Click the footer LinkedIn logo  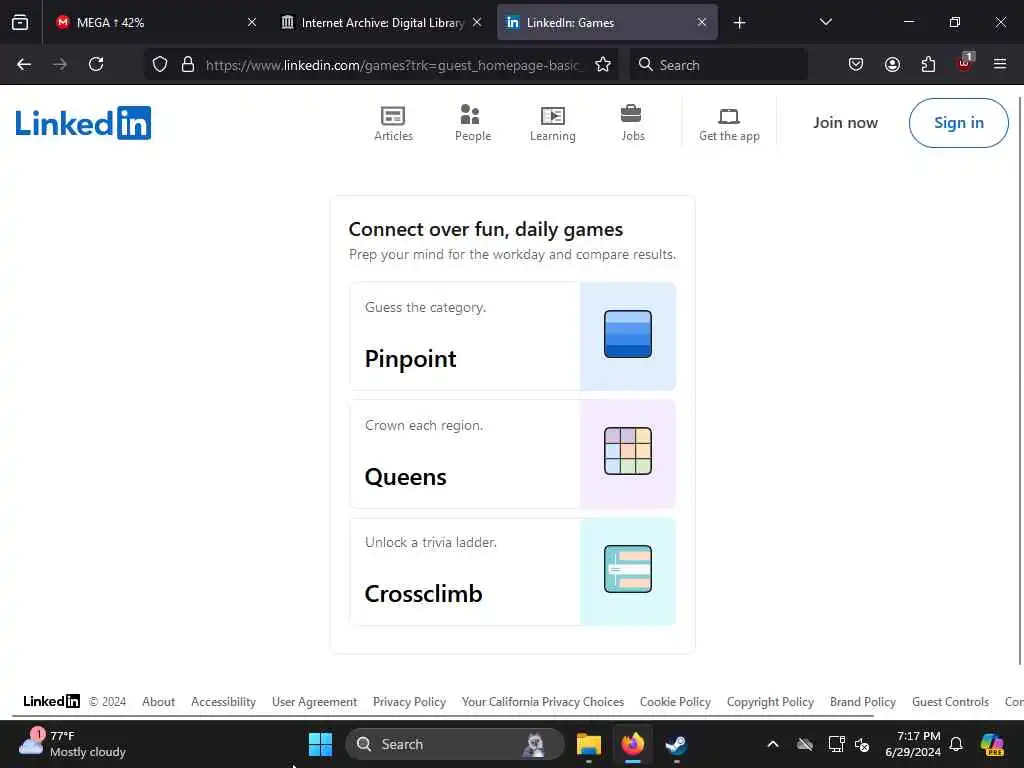click(x=52, y=701)
